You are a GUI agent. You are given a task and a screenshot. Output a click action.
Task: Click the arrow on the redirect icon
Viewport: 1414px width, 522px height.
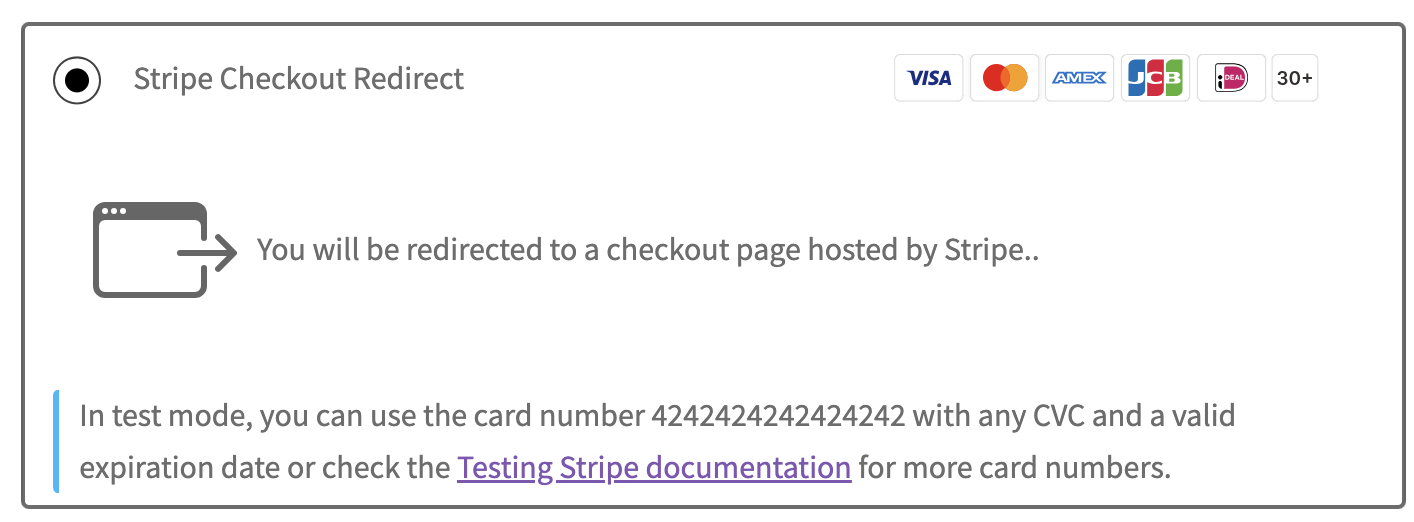click(212, 252)
